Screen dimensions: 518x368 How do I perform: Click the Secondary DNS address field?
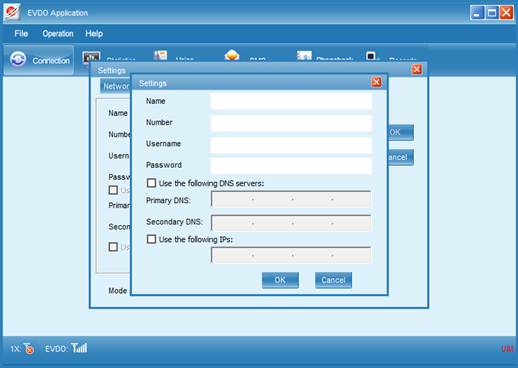tap(291, 222)
